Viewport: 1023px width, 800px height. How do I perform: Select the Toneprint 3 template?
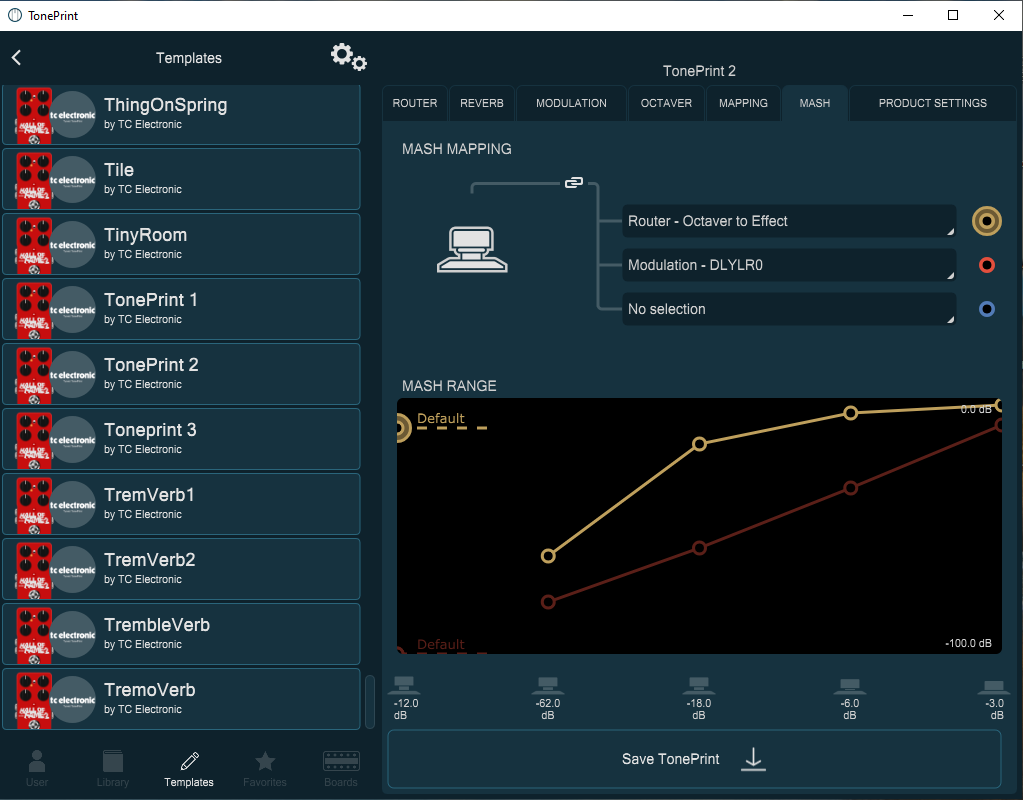click(181, 439)
